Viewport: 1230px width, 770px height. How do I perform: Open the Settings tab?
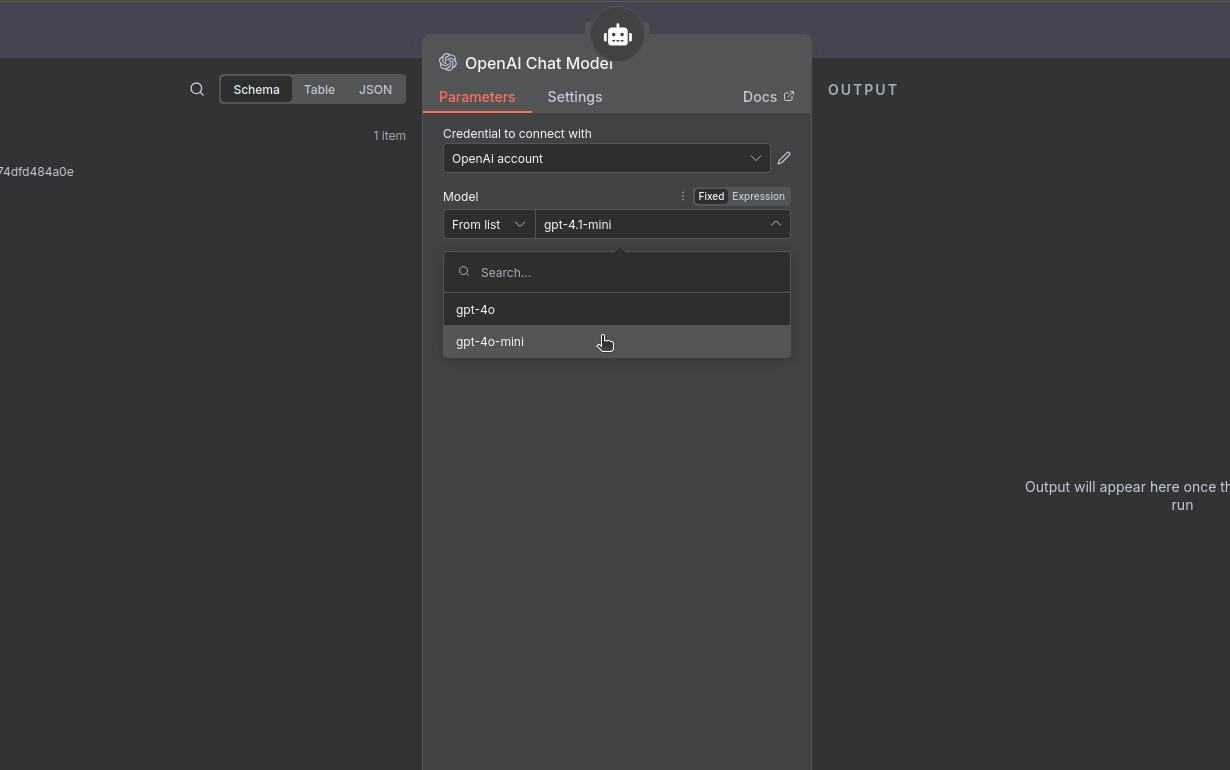(x=574, y=97)
